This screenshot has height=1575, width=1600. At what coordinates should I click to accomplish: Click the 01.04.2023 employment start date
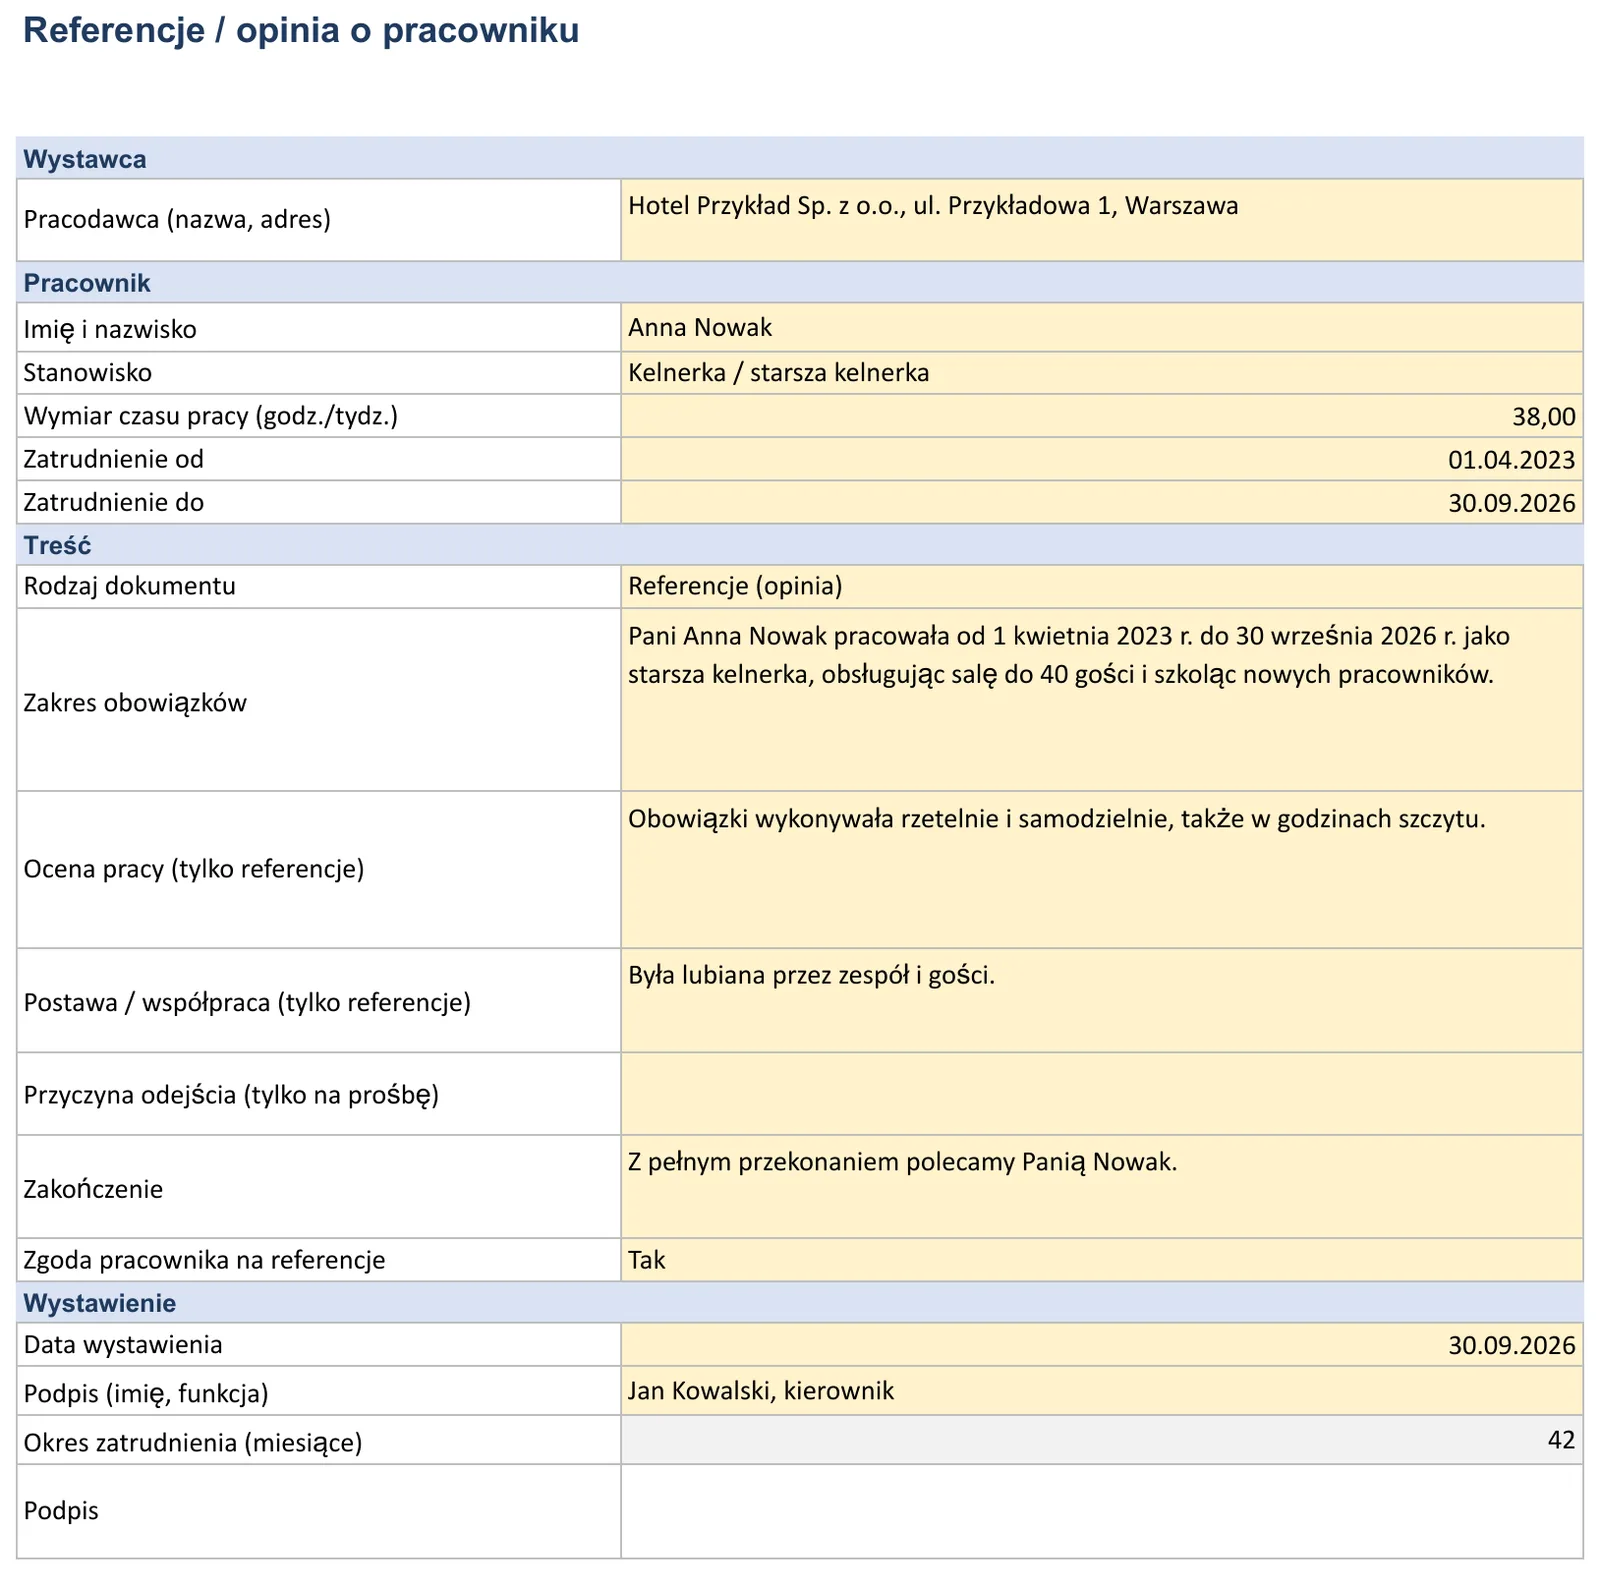[x=1101, y=459]
